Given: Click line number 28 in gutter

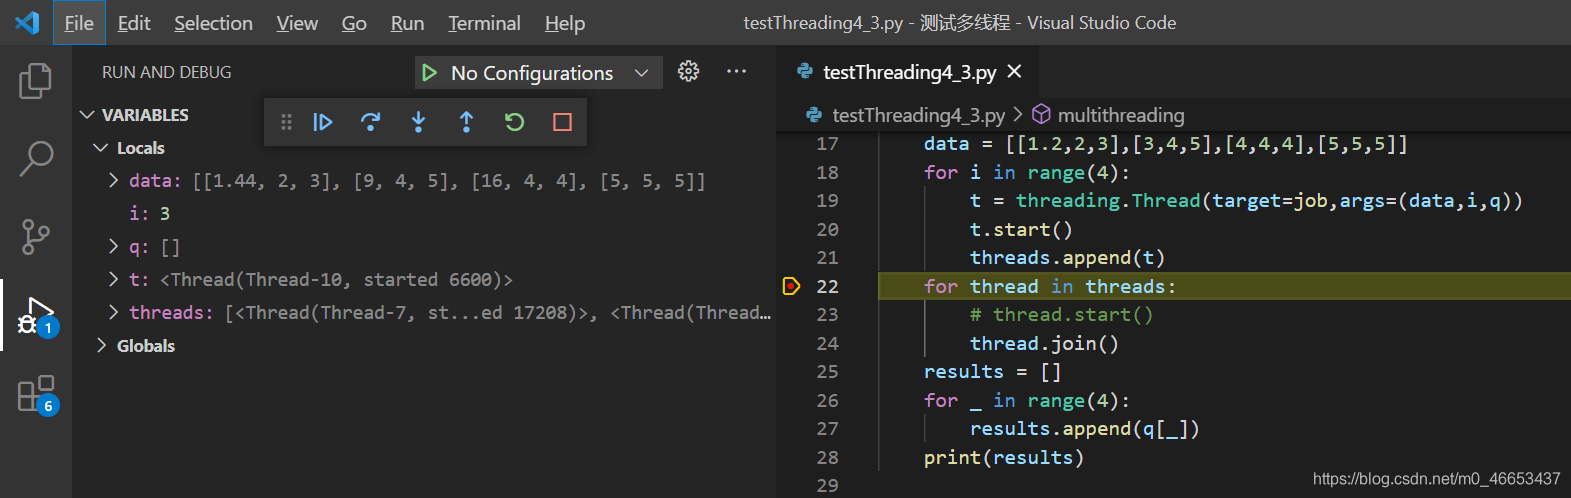Looking at the screenshot, I should pos(827,457).
